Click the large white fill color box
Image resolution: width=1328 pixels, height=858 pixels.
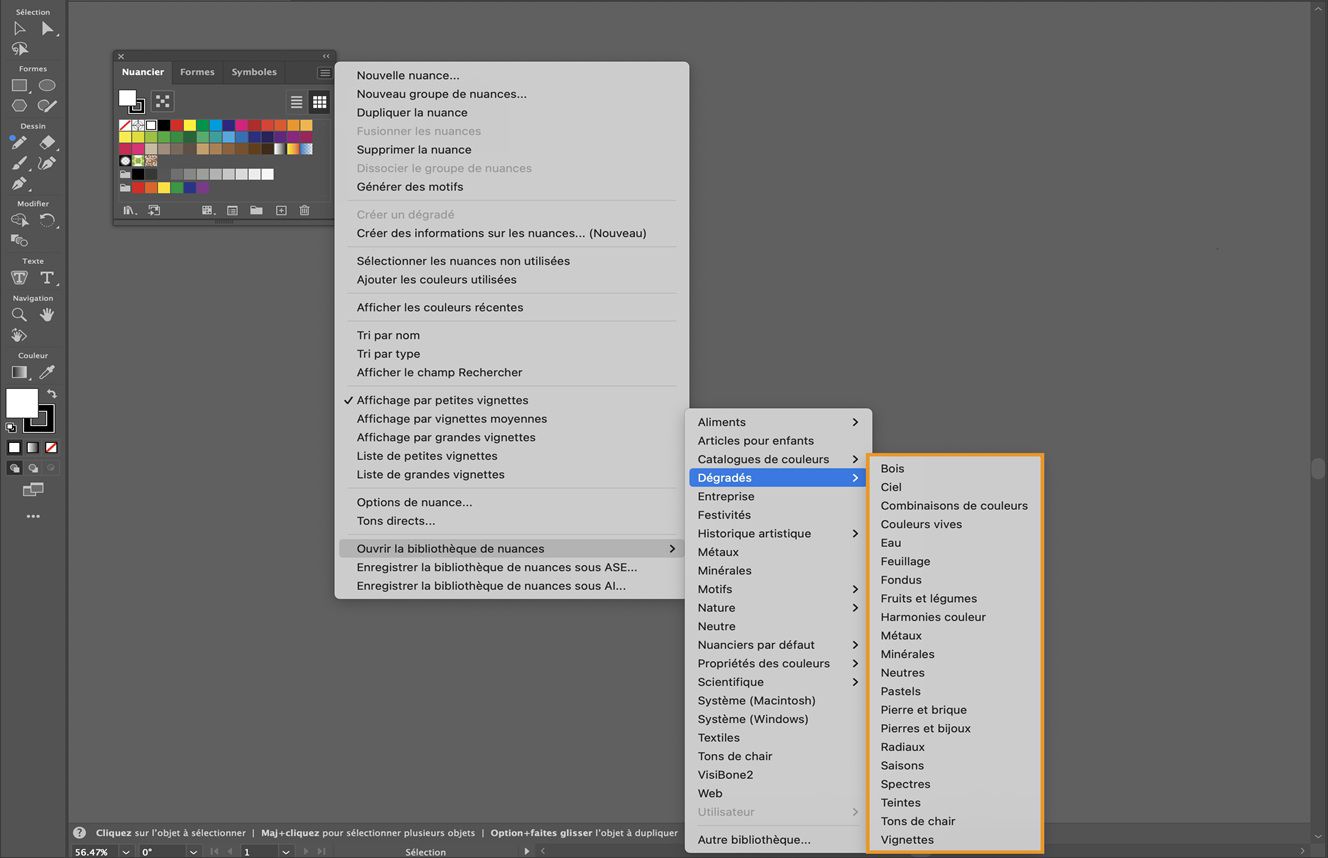coord(22,403)
